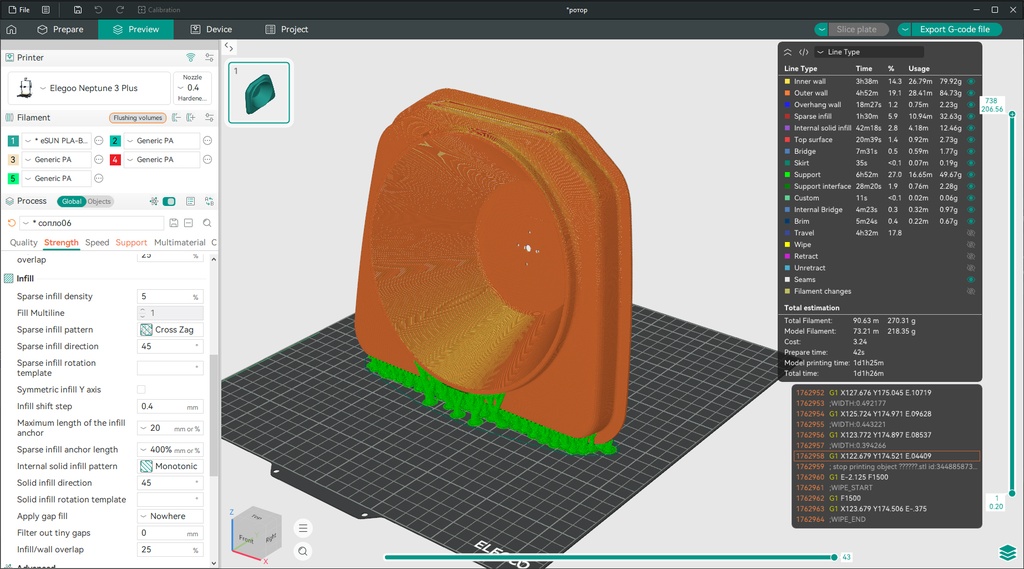This screenshot has width=1024, height=569.
Task: Edit filament 1 eSUN PLA settings
Action: coord(99,140)
